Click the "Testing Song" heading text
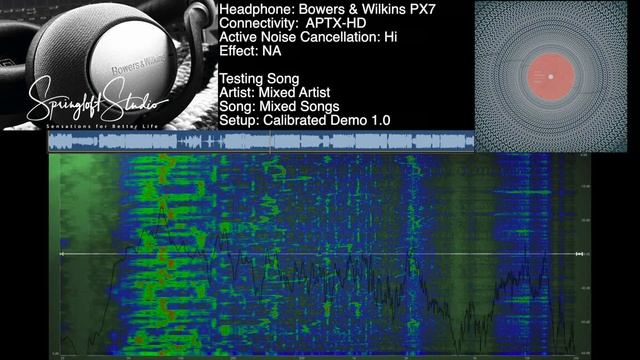640x360 pixels. [x=259, y=79]
